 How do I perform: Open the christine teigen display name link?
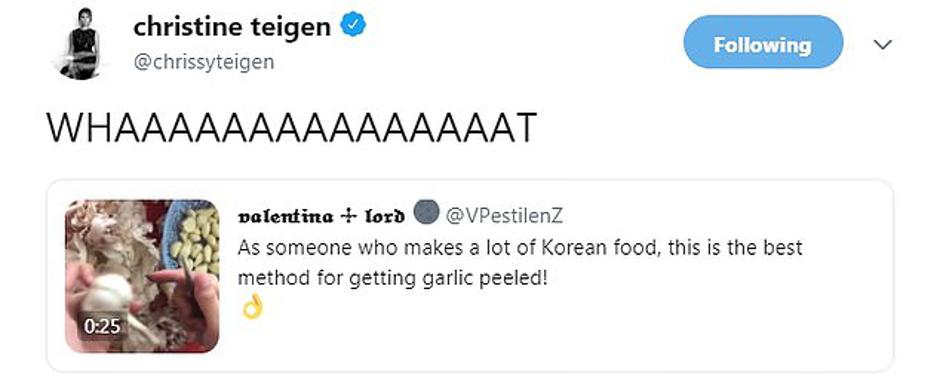232,27
